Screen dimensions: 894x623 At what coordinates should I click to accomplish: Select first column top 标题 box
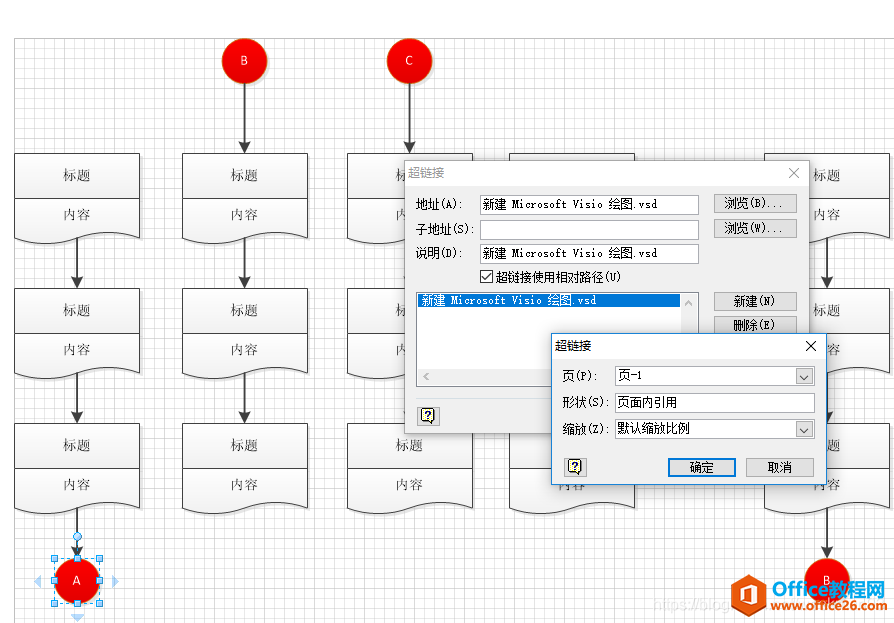[77, 176]
